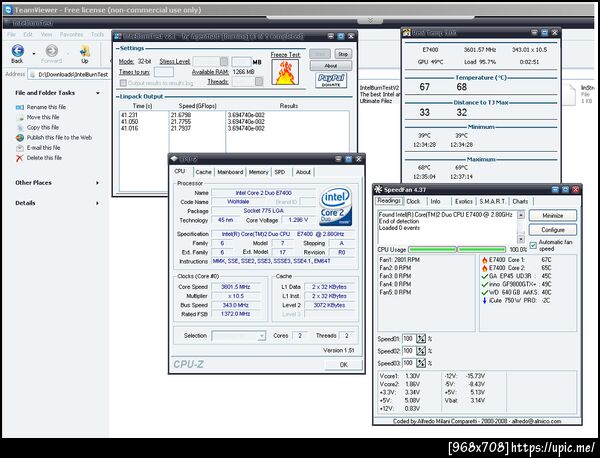Image resolution: width=600 pixels, height=458 pixels.
Task: Open the Charts tab in SpeedFan
Action: (x=520, y=201)
